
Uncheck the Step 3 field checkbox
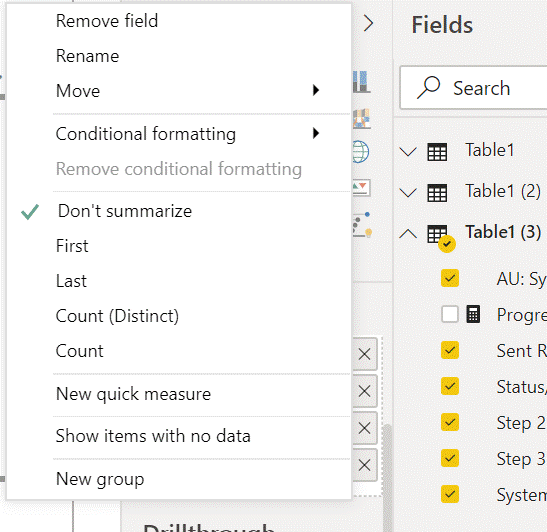click(x=450, y=458)
